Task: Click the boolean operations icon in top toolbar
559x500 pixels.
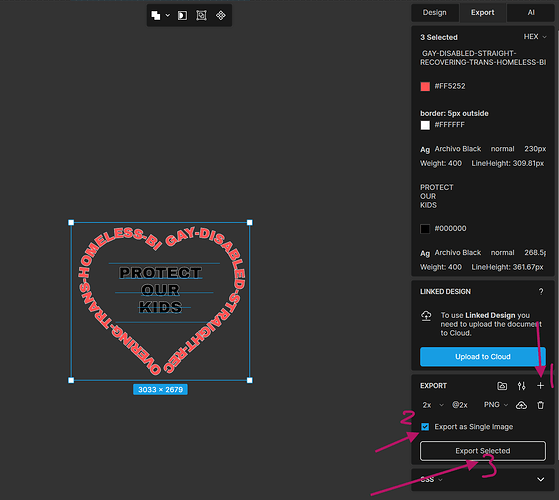Action: (x=156, y=15)
